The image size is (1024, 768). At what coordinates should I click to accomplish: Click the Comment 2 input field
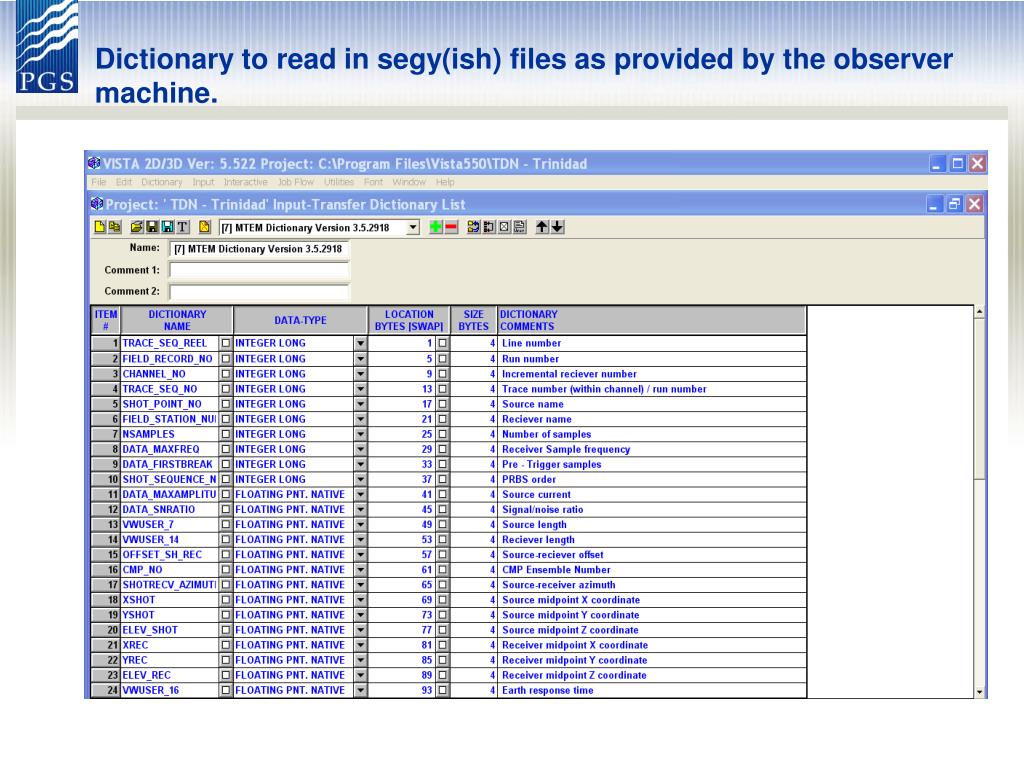pos(259,291)
